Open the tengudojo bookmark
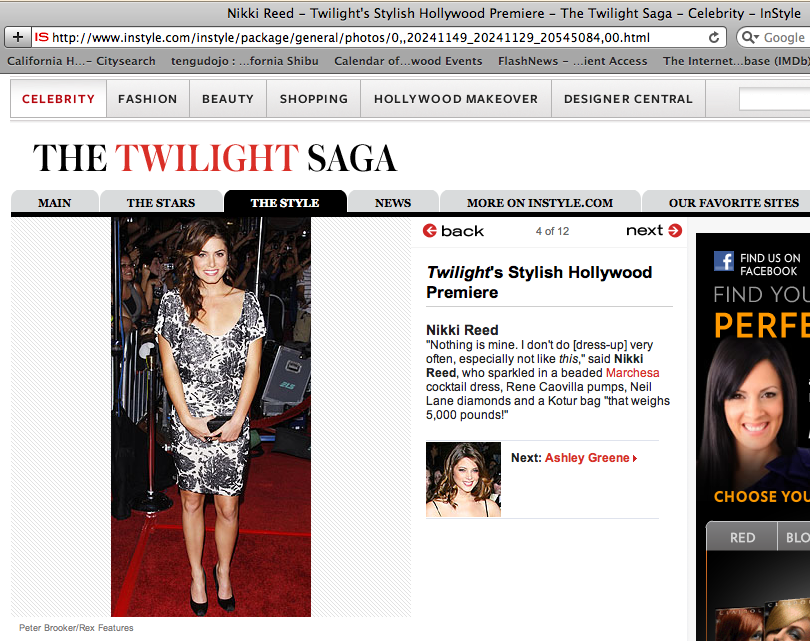Viewport: 810px width, 641px height. tap(245, 61)
